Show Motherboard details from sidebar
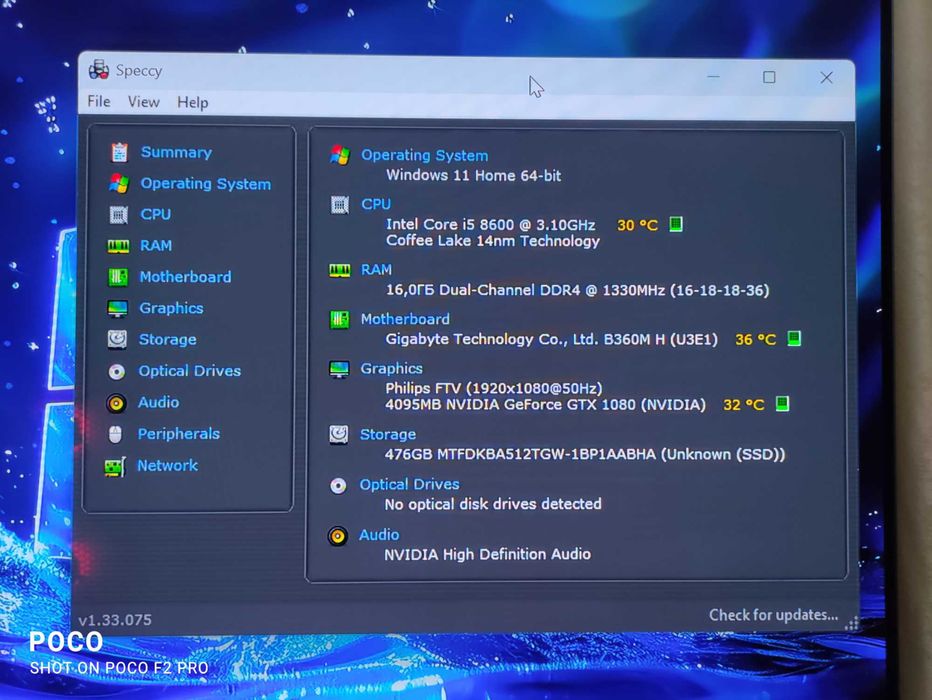Screen dimensions: 932x700 185,277
